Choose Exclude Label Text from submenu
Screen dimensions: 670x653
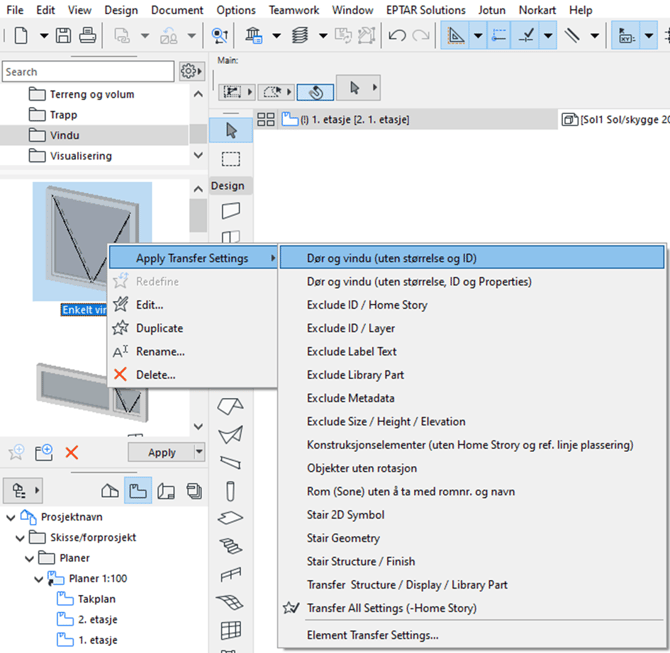pyautogui.click(x=351, y=351)
